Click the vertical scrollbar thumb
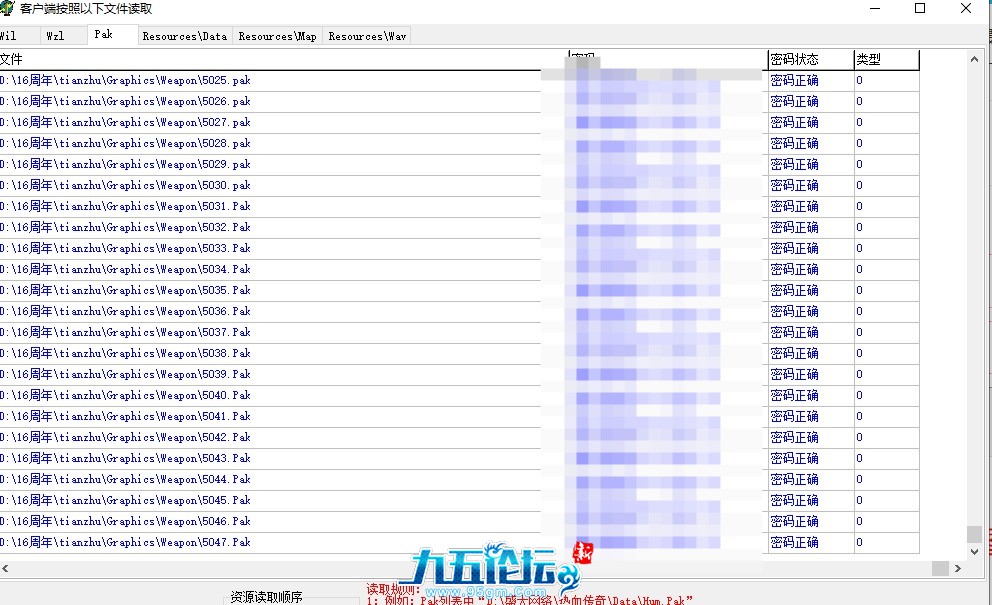The image size is (992, 605). (974, 533)
